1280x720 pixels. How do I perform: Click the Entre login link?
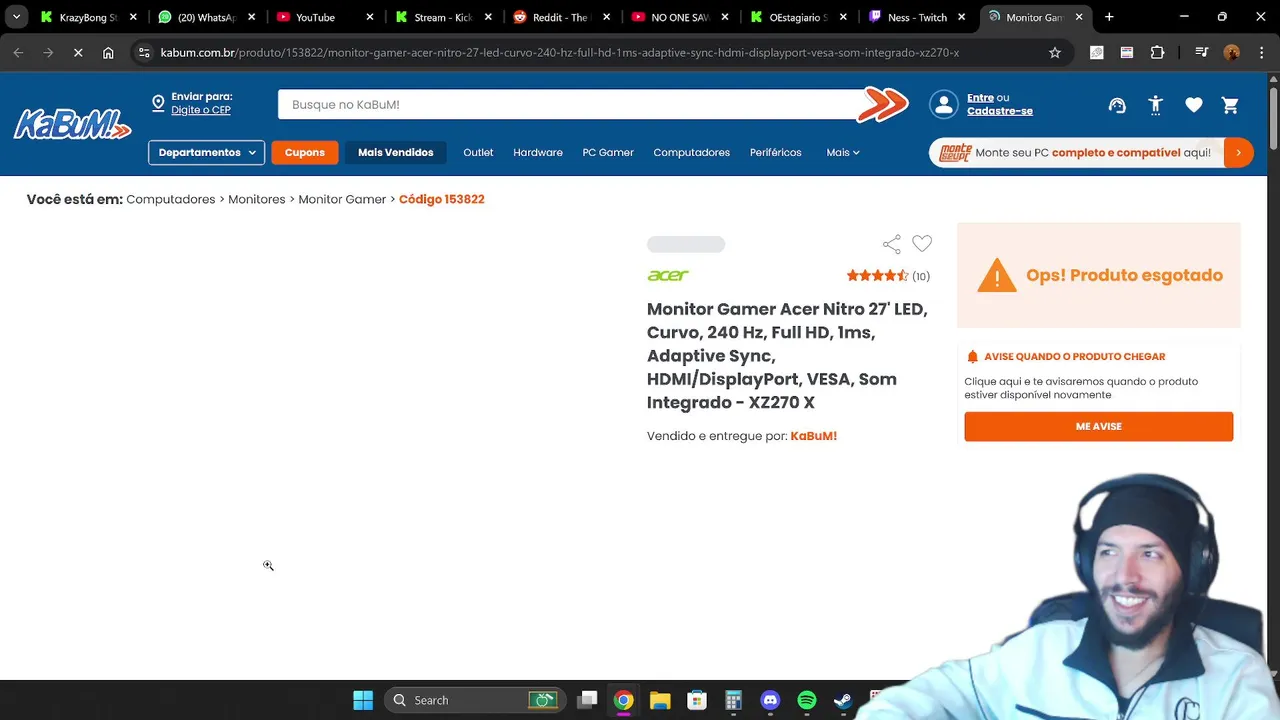pyautogui.click(x=980, y=97)
